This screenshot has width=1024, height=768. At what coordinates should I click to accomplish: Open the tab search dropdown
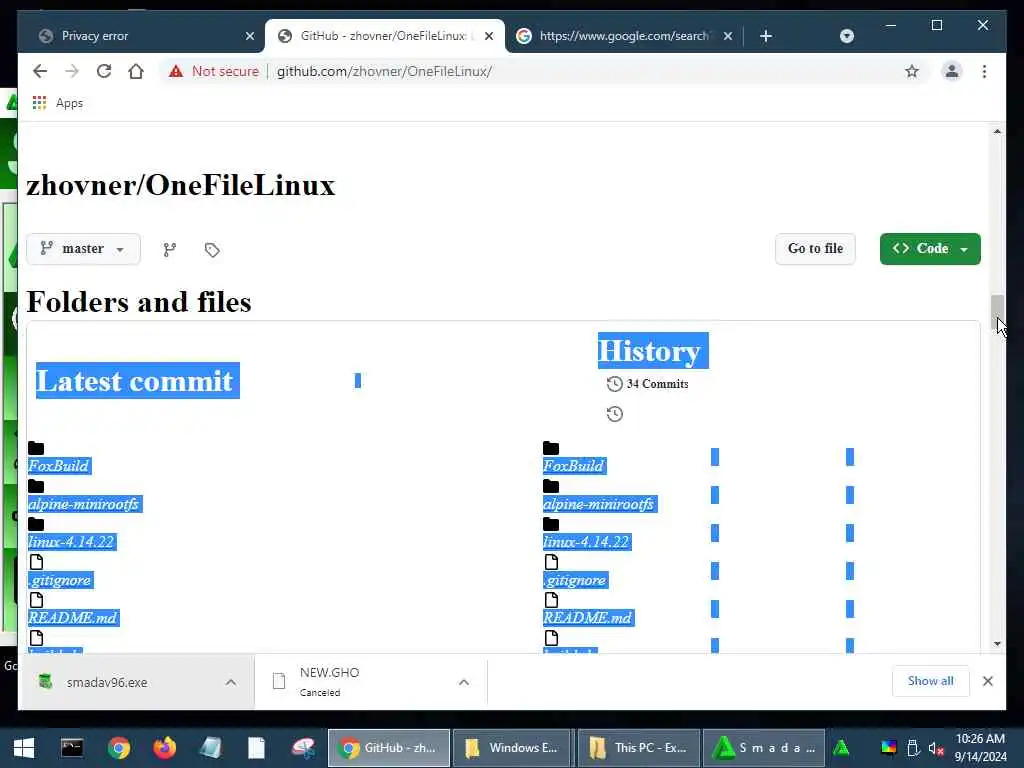pyautogui.click(x=846, y=36)
